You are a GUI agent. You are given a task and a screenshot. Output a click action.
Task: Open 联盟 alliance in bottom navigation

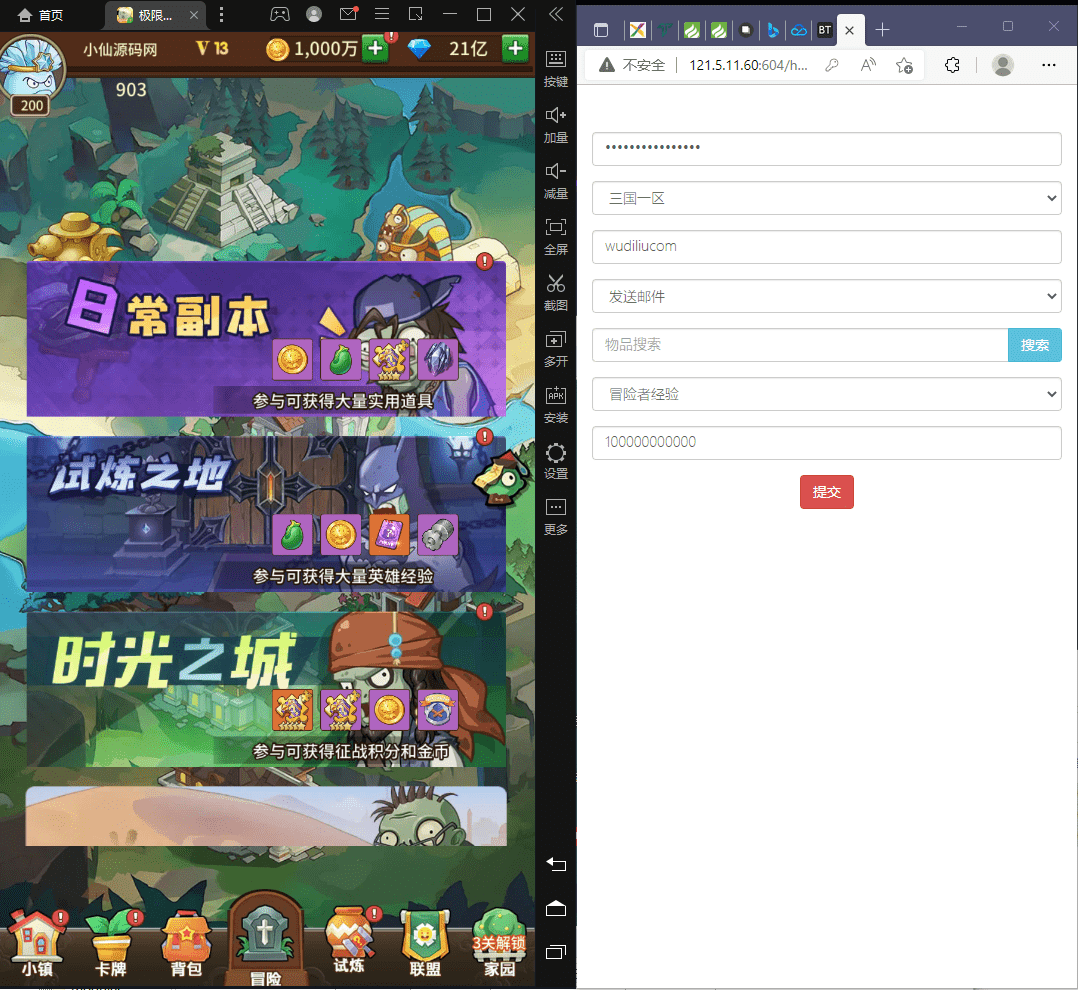pyautogui.click(x=425, y=943)
